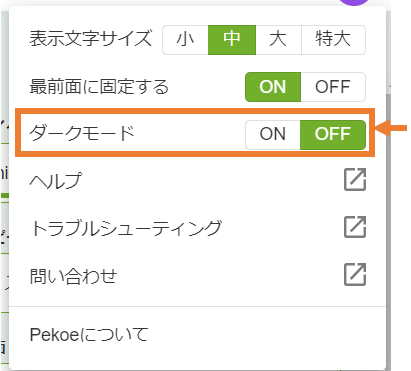411x371 pixels.
Task: Click the 最前面に固定する label
Action: [99, 87]
